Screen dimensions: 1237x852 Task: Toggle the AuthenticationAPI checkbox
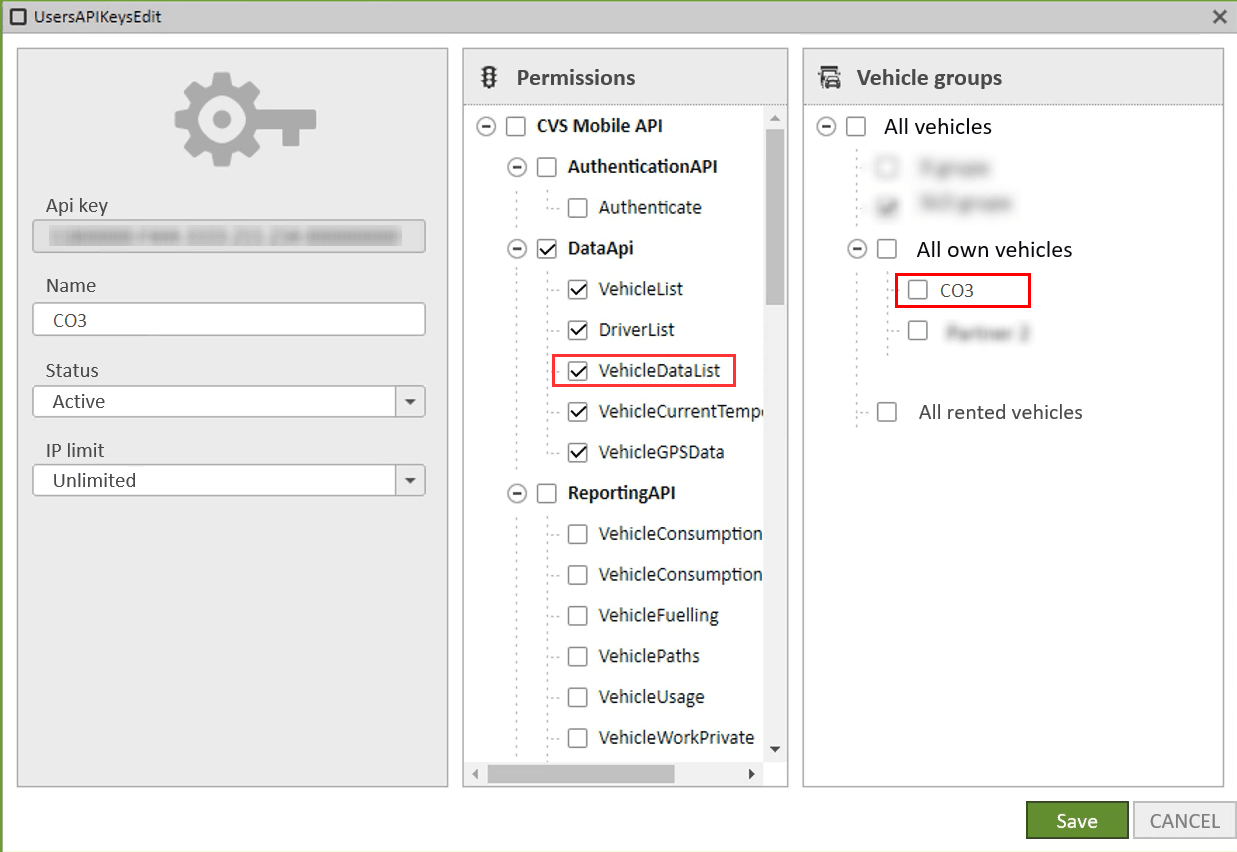pyautogui.click(x=547, y=167)
